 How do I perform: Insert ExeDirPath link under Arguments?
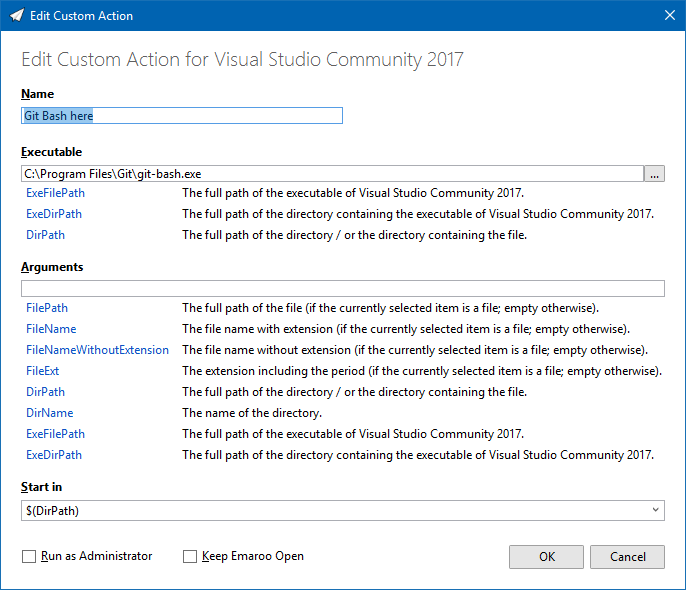[x=54, y=455]
